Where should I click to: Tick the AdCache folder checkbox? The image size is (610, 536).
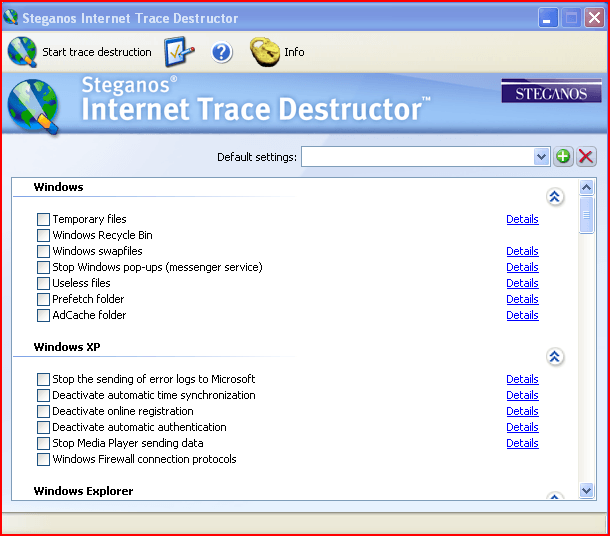(x=43, y=315)
